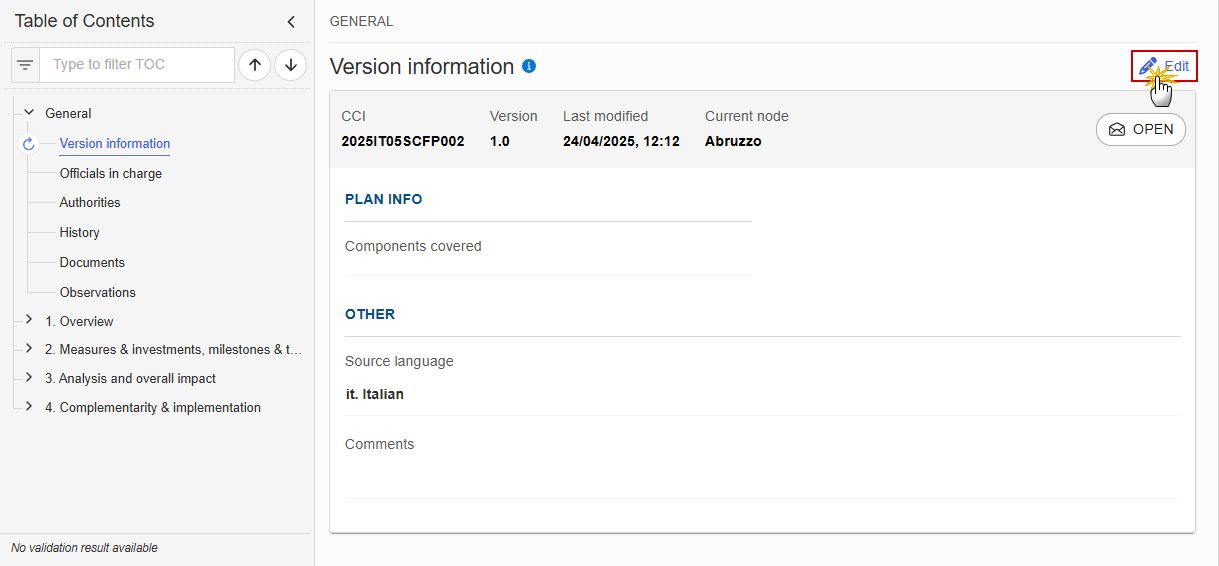Click the info icon beside Version information
The width and height of the screenshot is (1219, 566).
pyautogui.click(x=529, y=66)
